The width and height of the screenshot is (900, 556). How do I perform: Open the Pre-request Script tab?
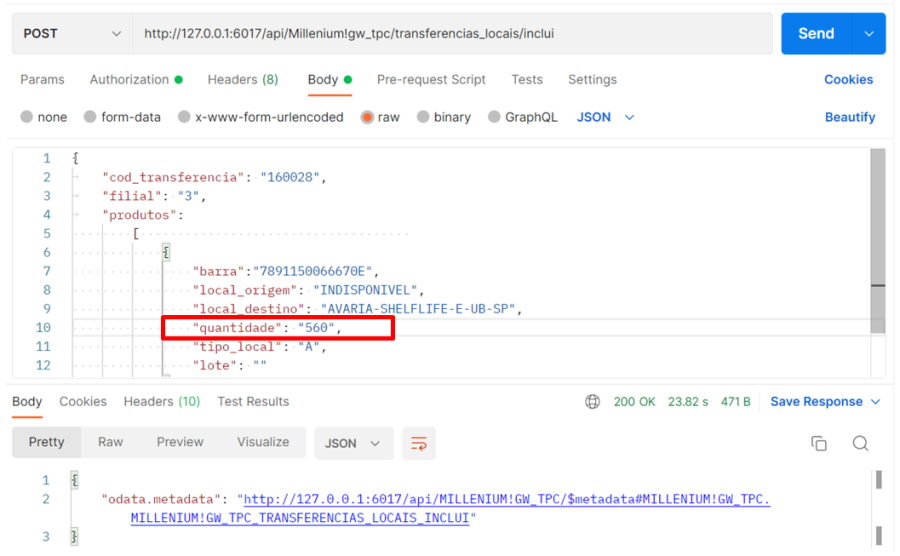point(431,79)
